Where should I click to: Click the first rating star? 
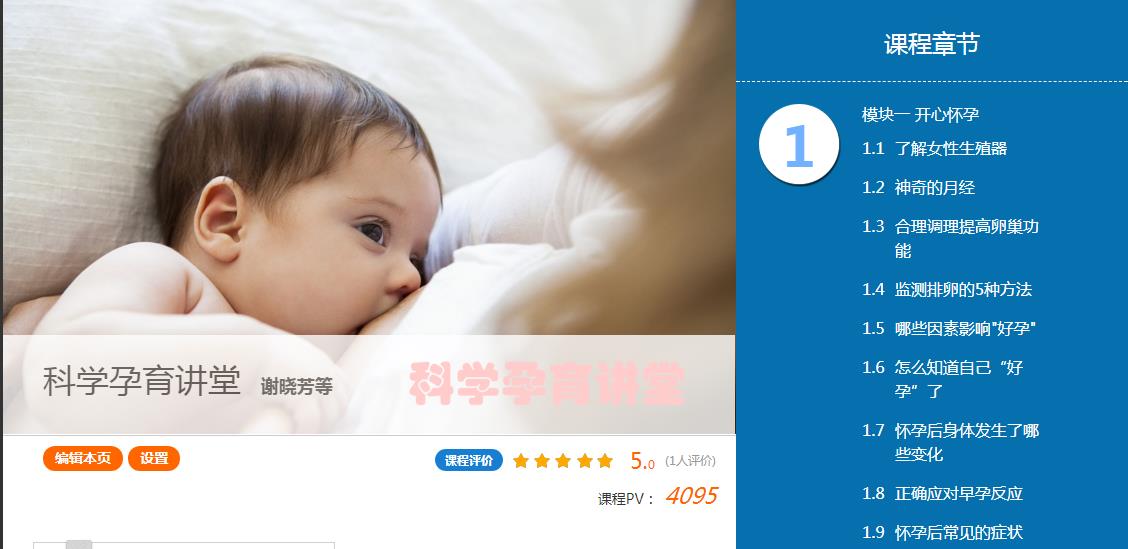click(x=521, y=460)
